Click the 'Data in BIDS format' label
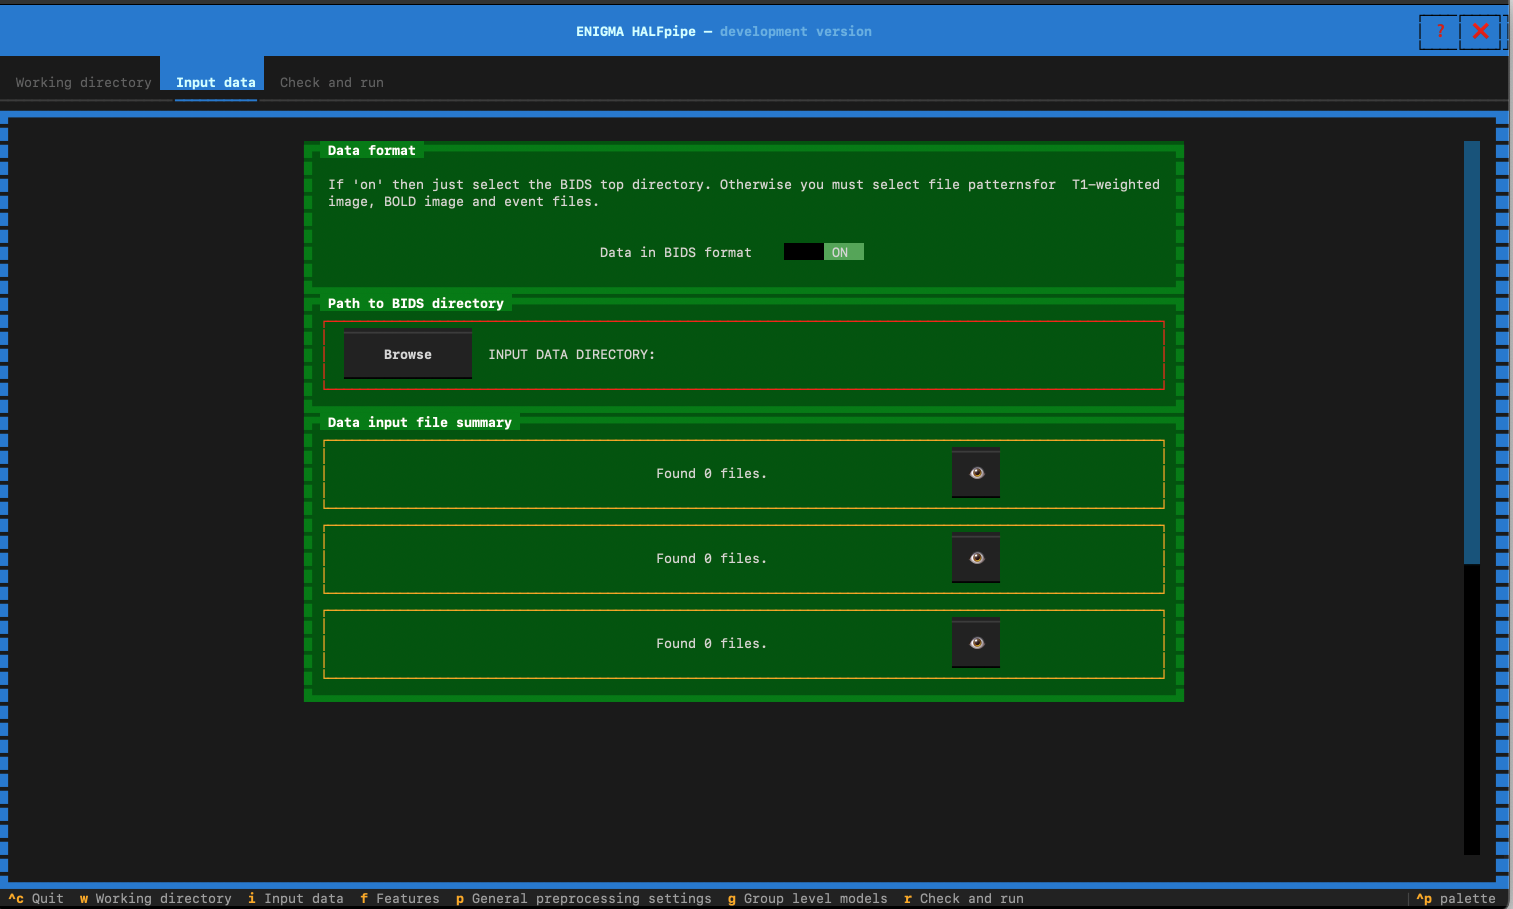 (676, 253)
